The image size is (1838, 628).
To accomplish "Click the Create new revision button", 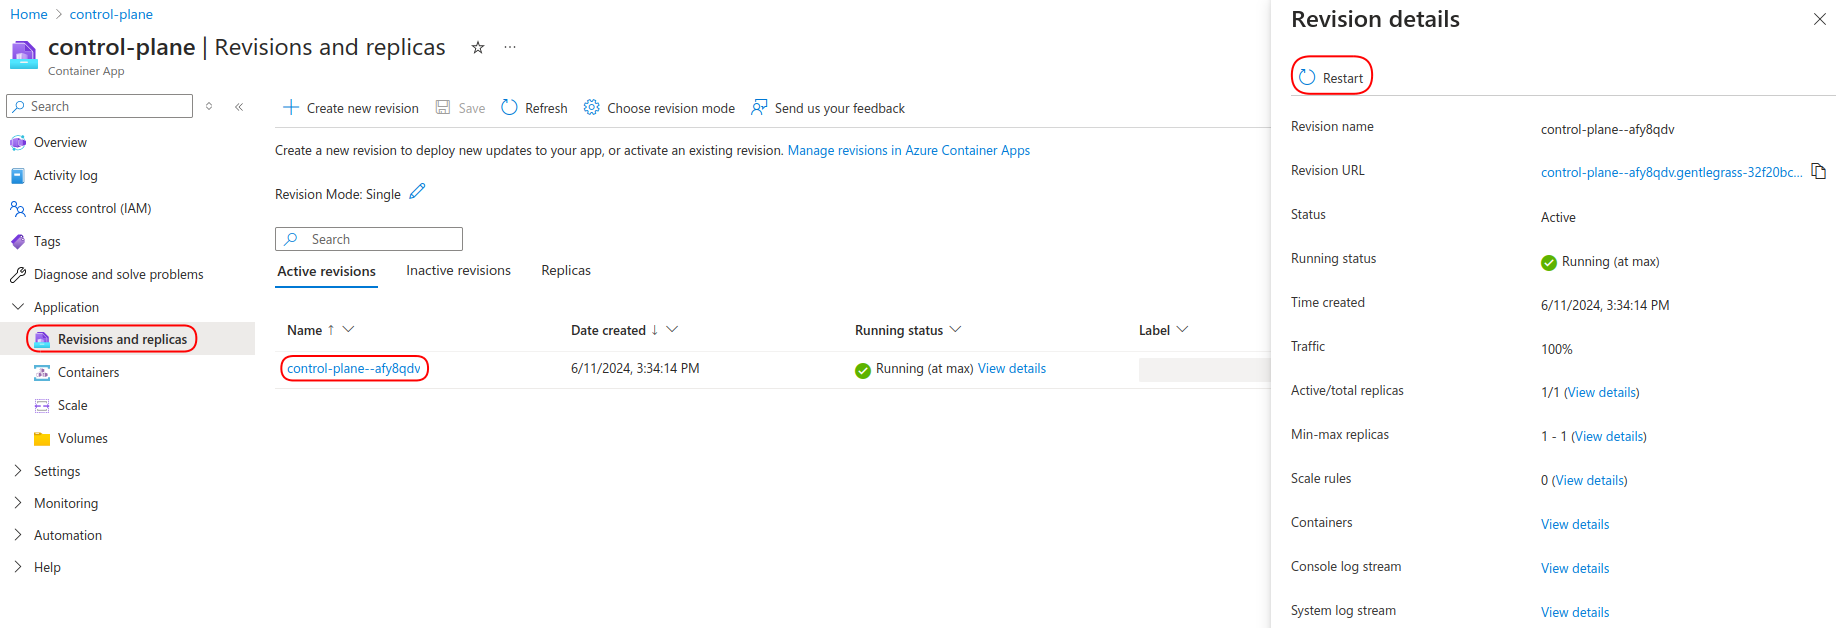I will click(351, 107).
